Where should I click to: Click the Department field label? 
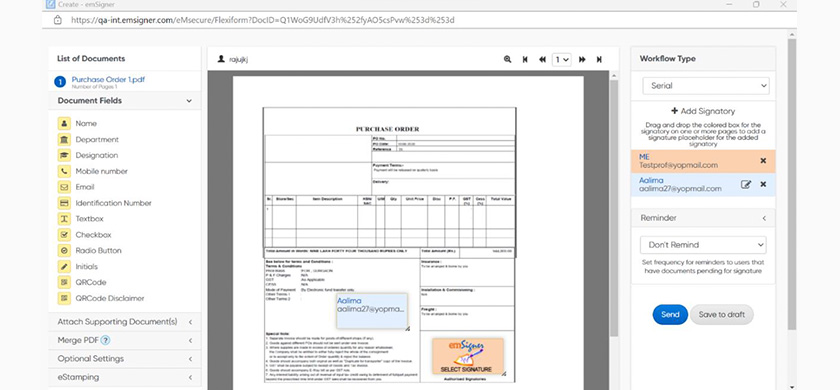97,140
